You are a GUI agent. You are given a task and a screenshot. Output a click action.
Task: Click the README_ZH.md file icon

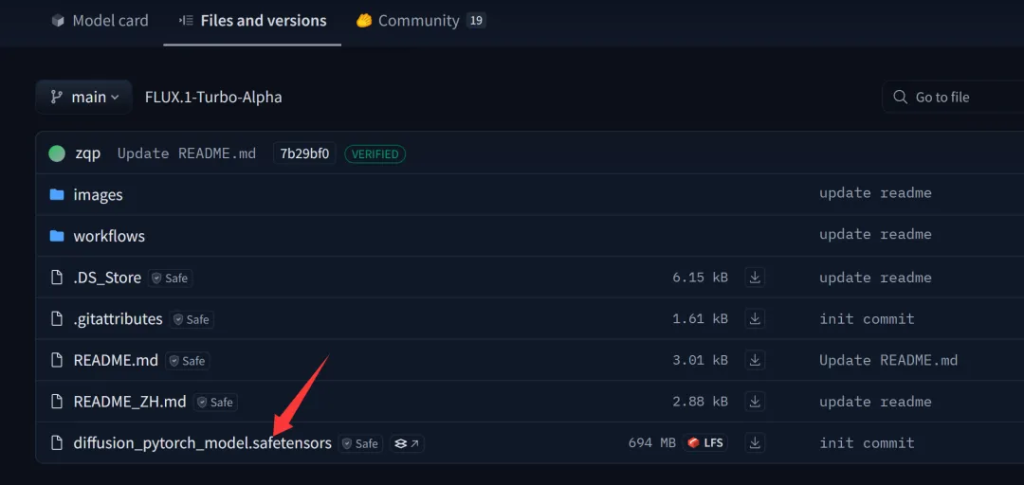coord(57,401)
